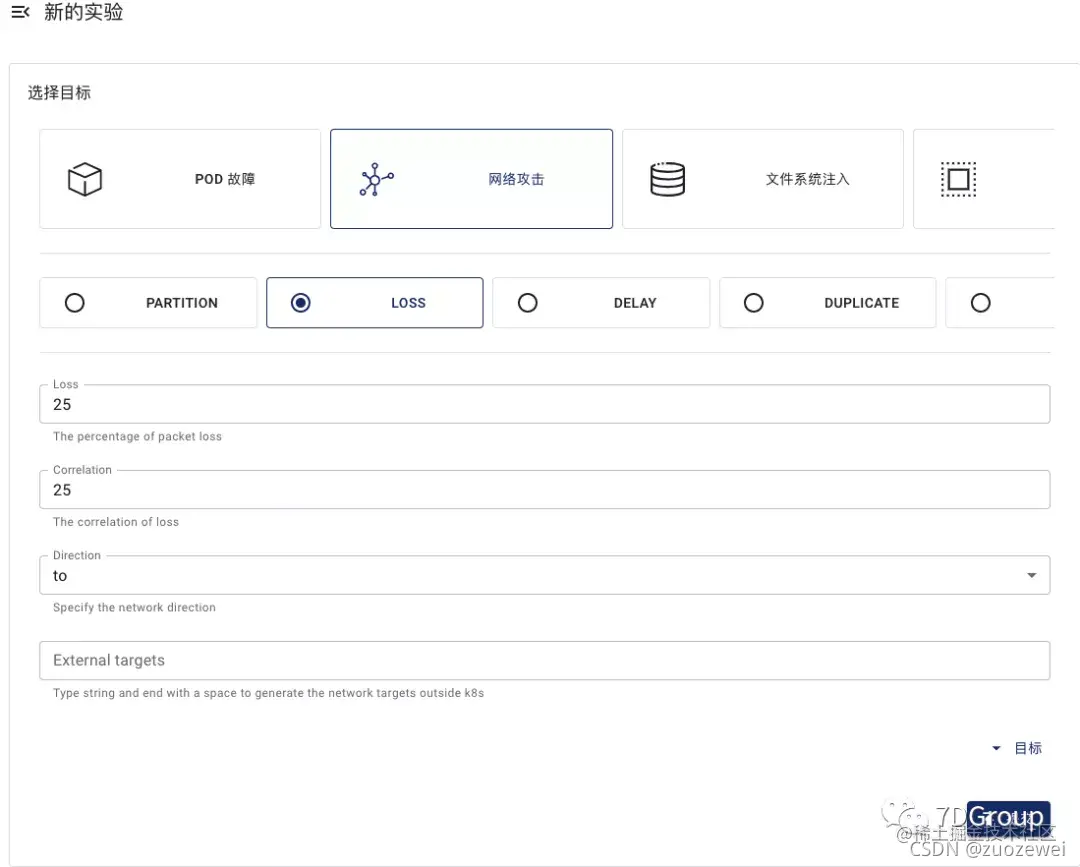Screen dimensions: 1080x867
Task: Click the rightmost fault type square icon
Action: tap(958, 178)
